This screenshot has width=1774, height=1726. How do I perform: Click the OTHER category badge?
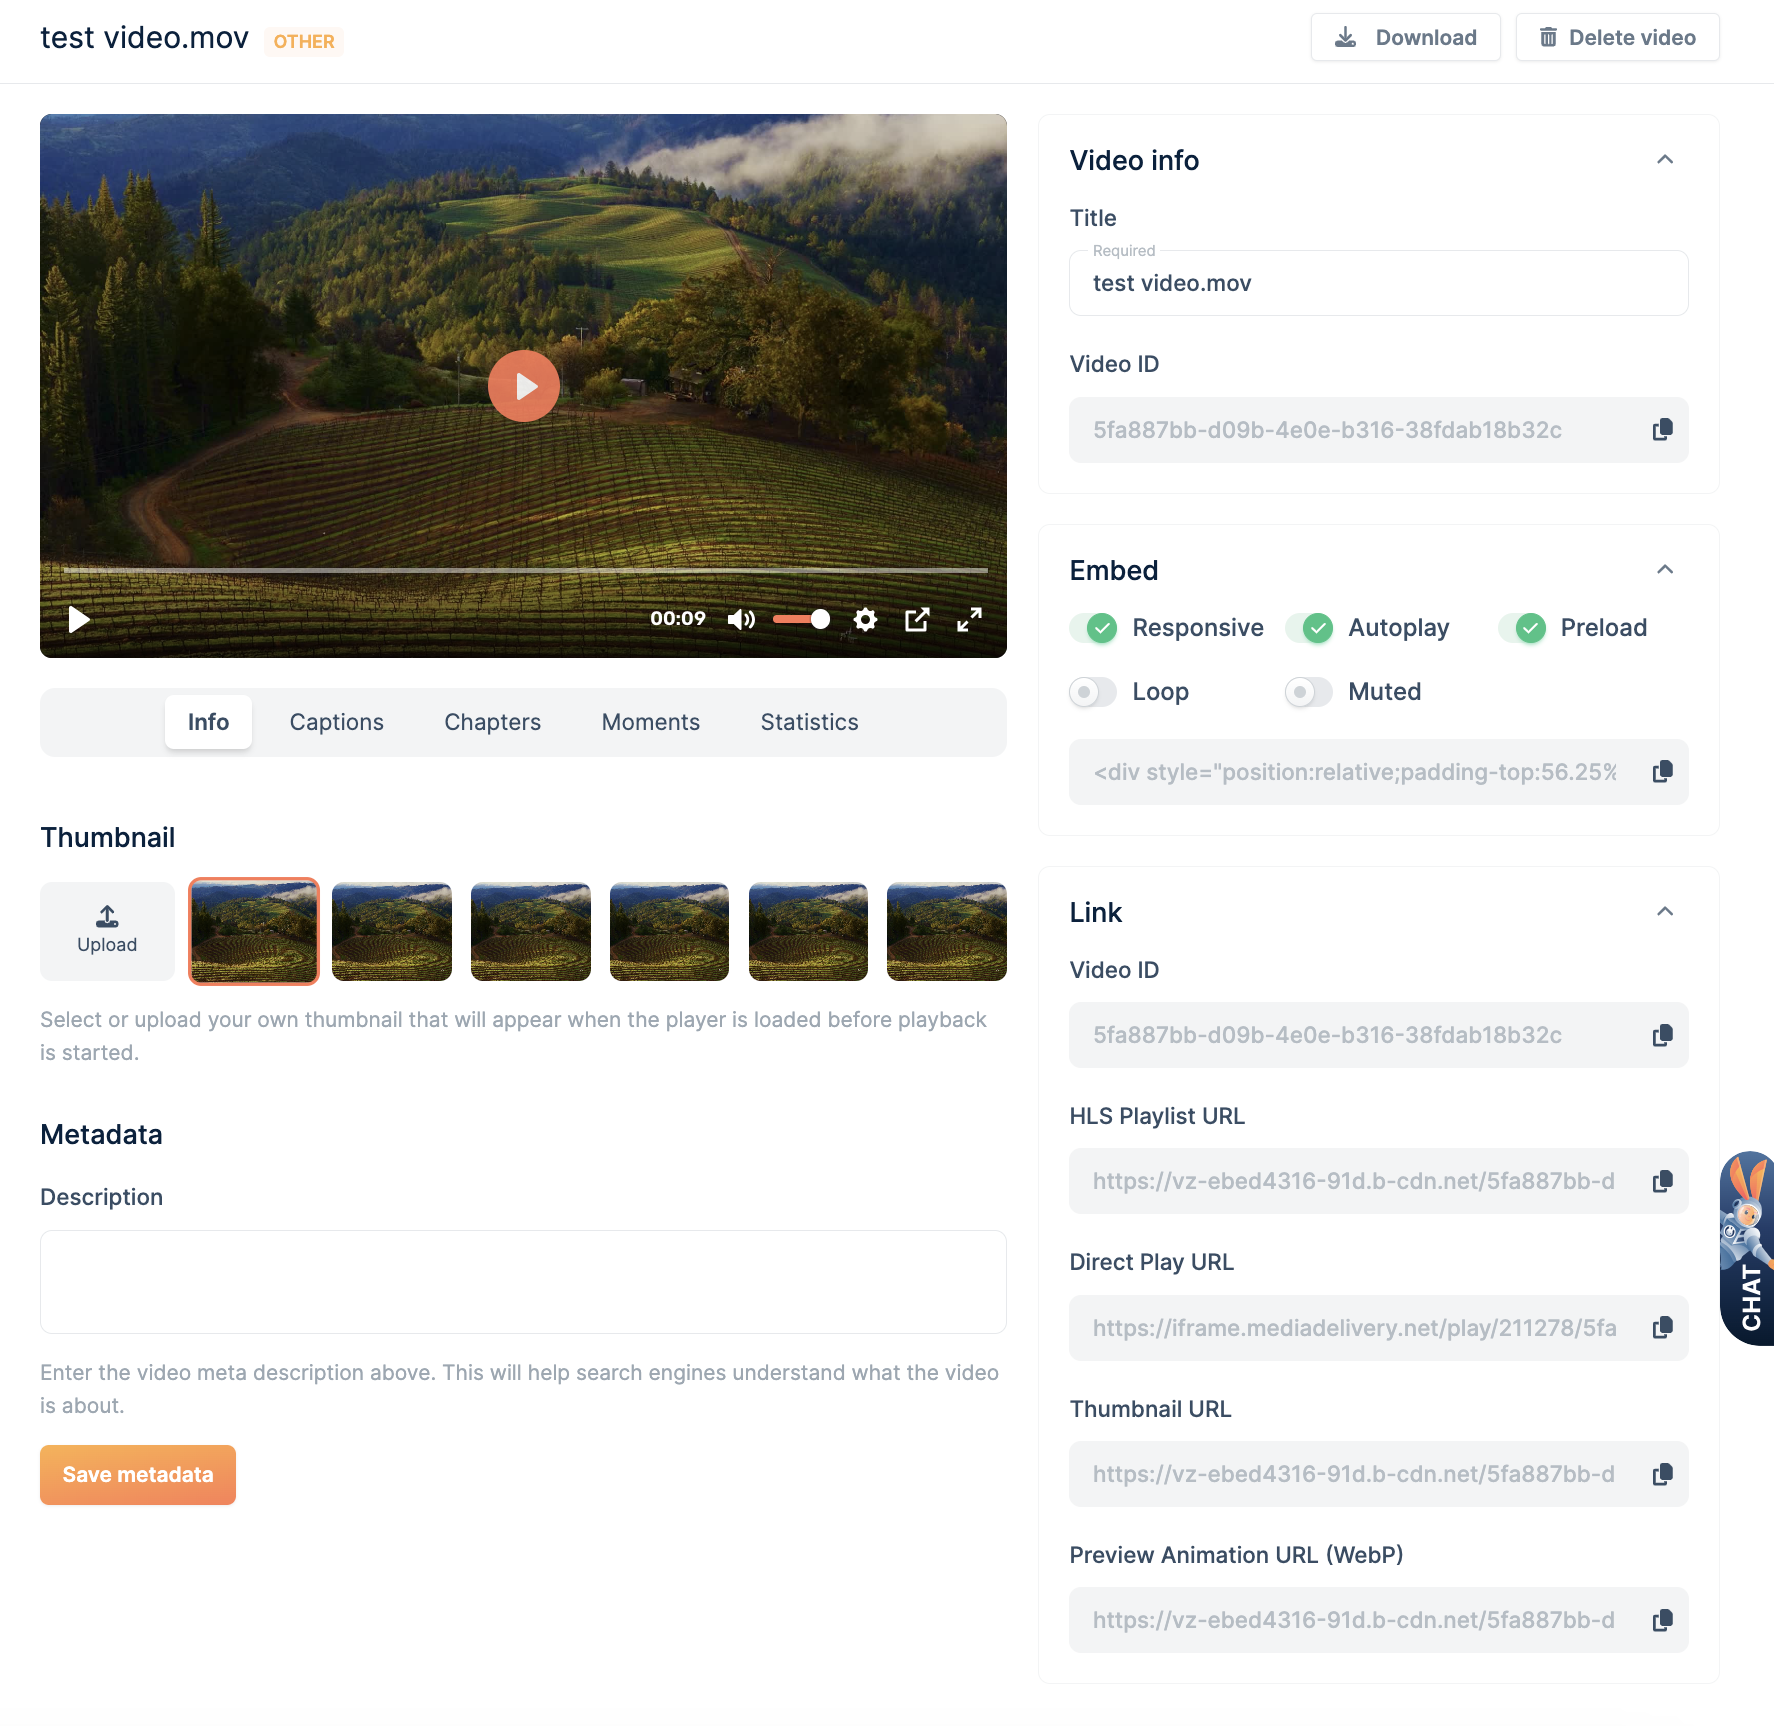pos(304,41)
